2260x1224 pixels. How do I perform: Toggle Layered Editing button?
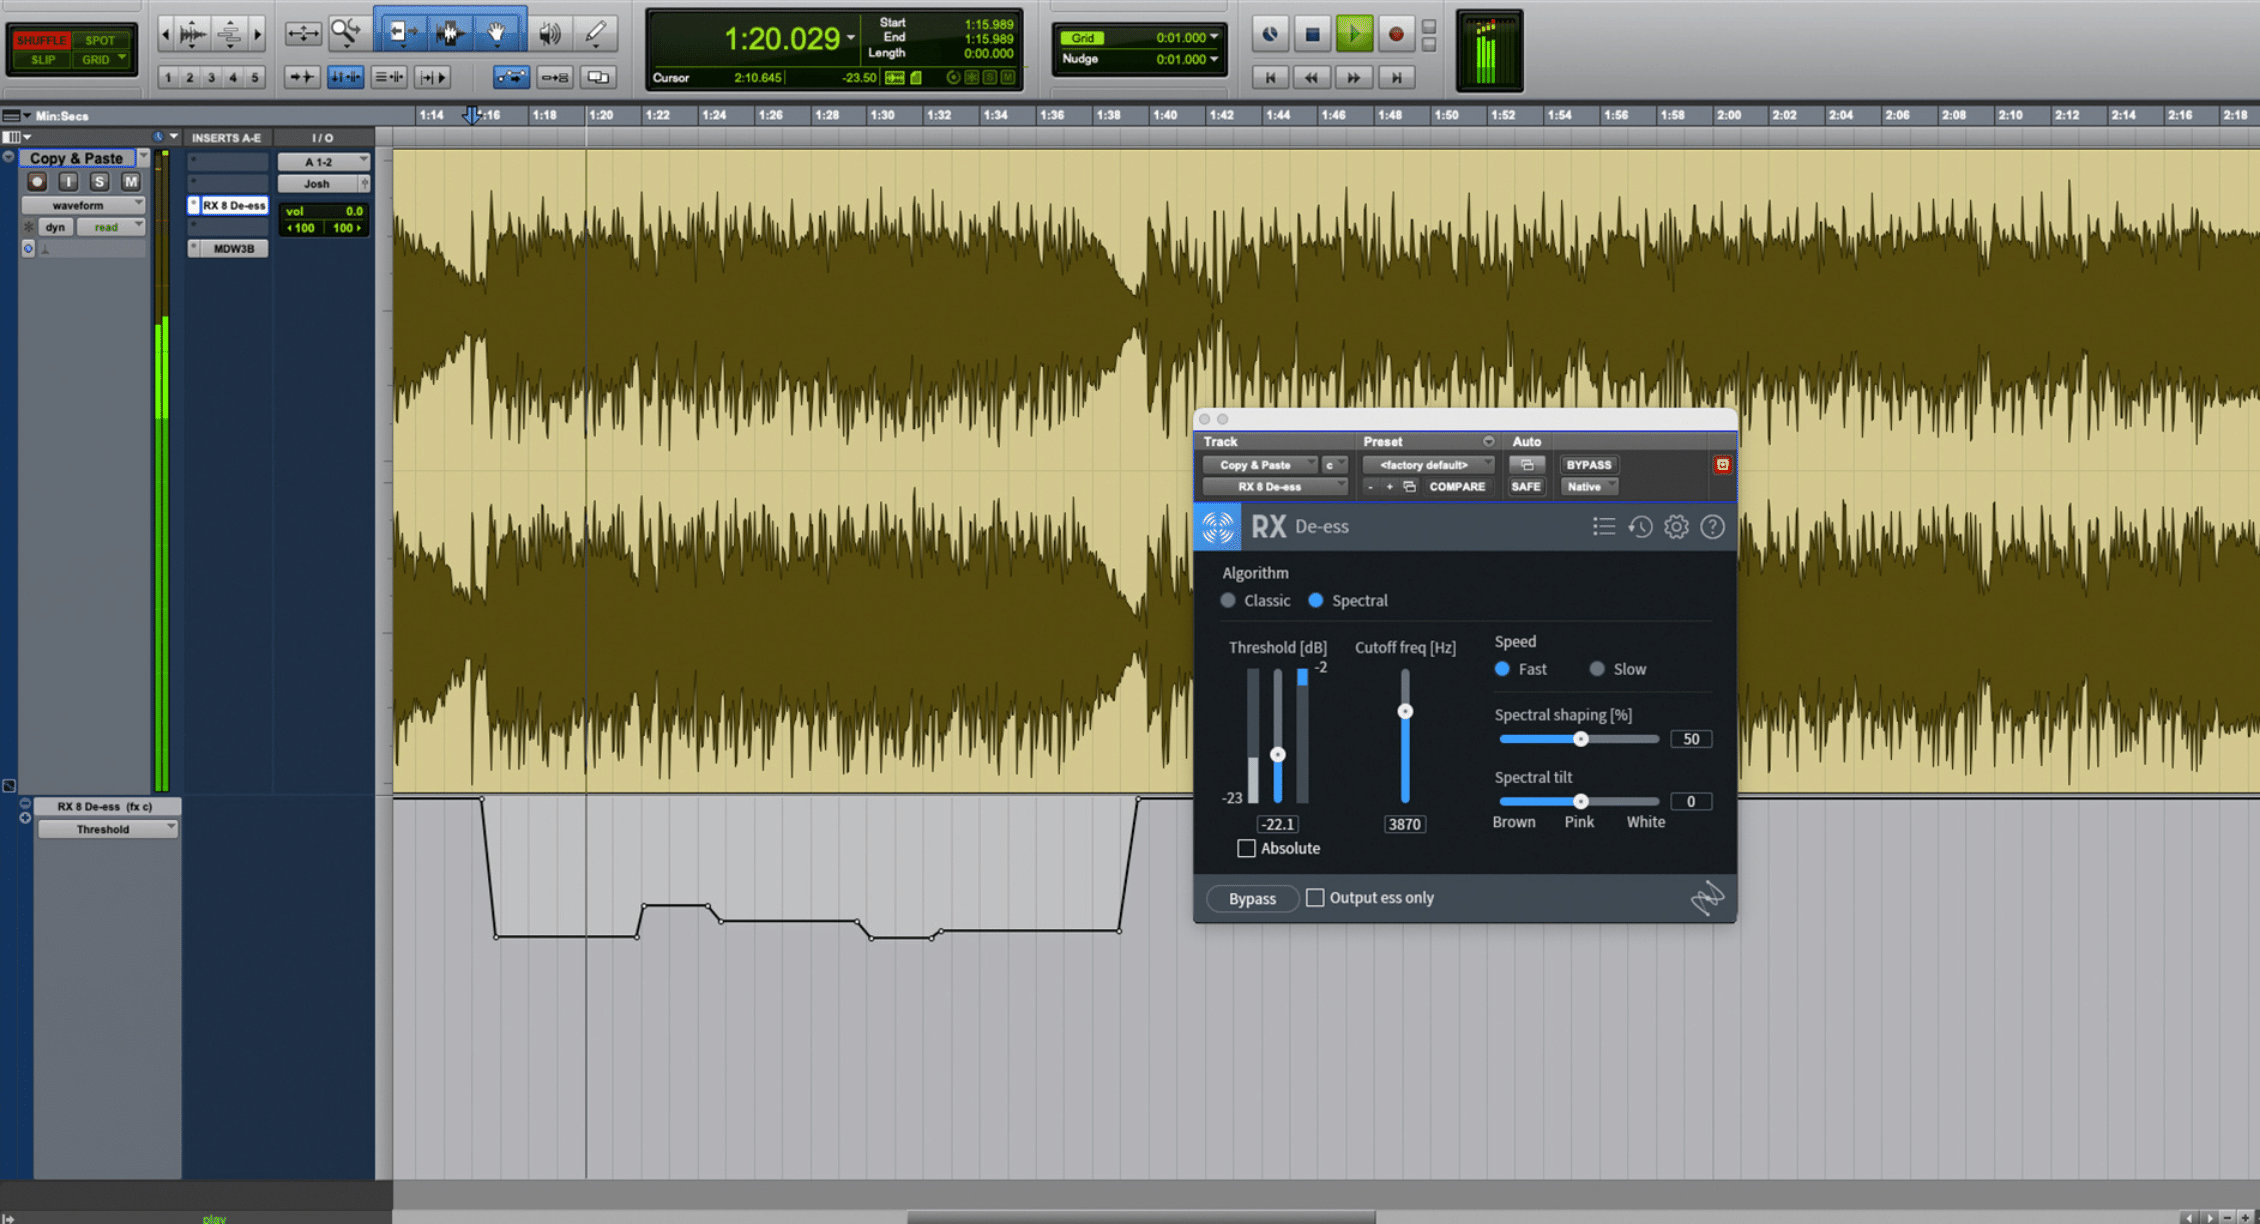598,77
